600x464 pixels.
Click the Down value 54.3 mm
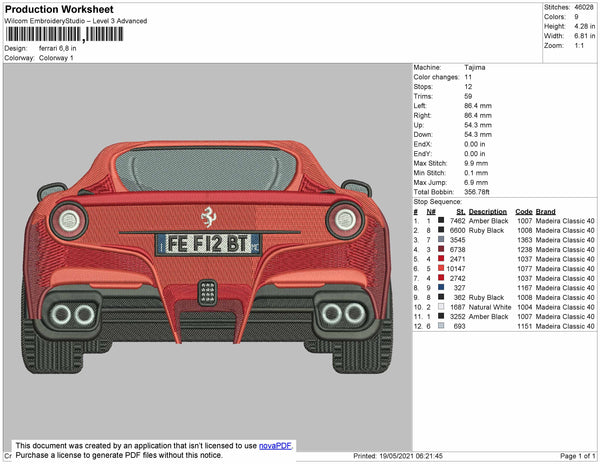[478, 134]
